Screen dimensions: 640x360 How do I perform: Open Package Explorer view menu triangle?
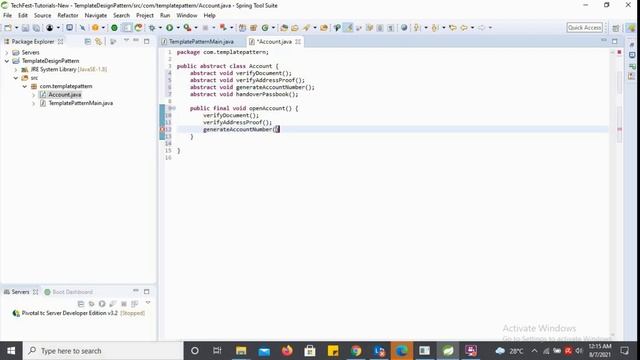tap(126, 40)
